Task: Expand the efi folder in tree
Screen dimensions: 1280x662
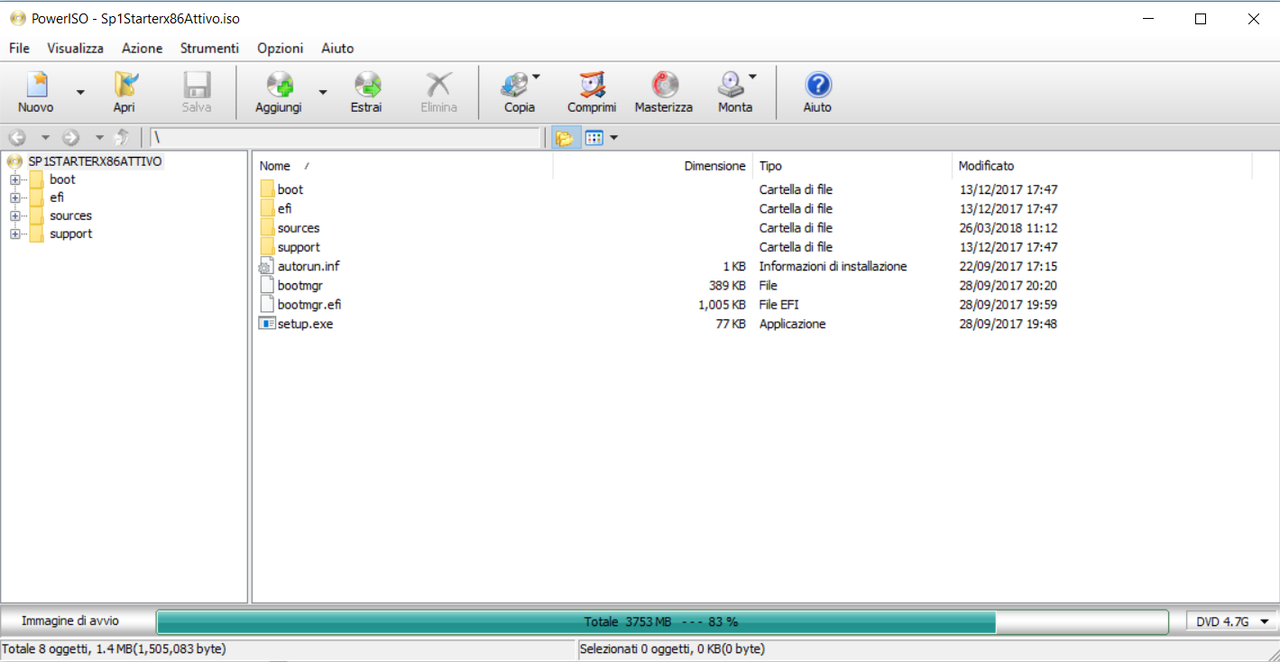Action: coord(15,198)
